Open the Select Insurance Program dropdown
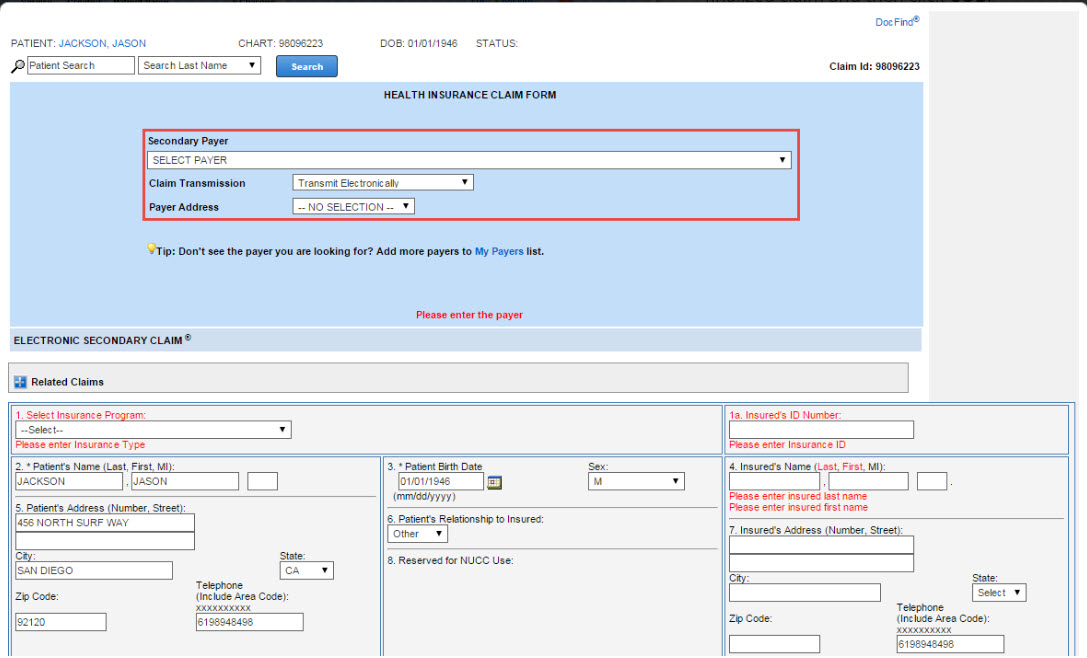 click(153, 430)
